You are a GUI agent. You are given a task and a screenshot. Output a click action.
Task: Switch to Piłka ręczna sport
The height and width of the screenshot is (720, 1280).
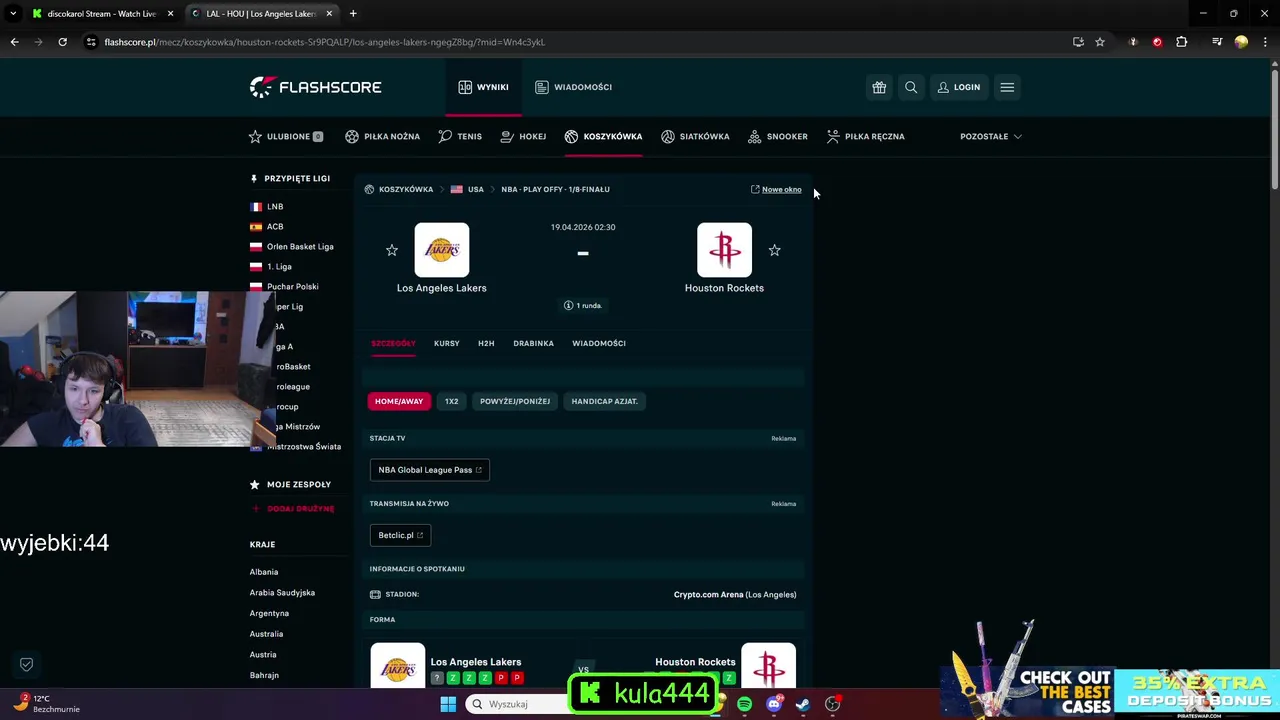(865, 136)
